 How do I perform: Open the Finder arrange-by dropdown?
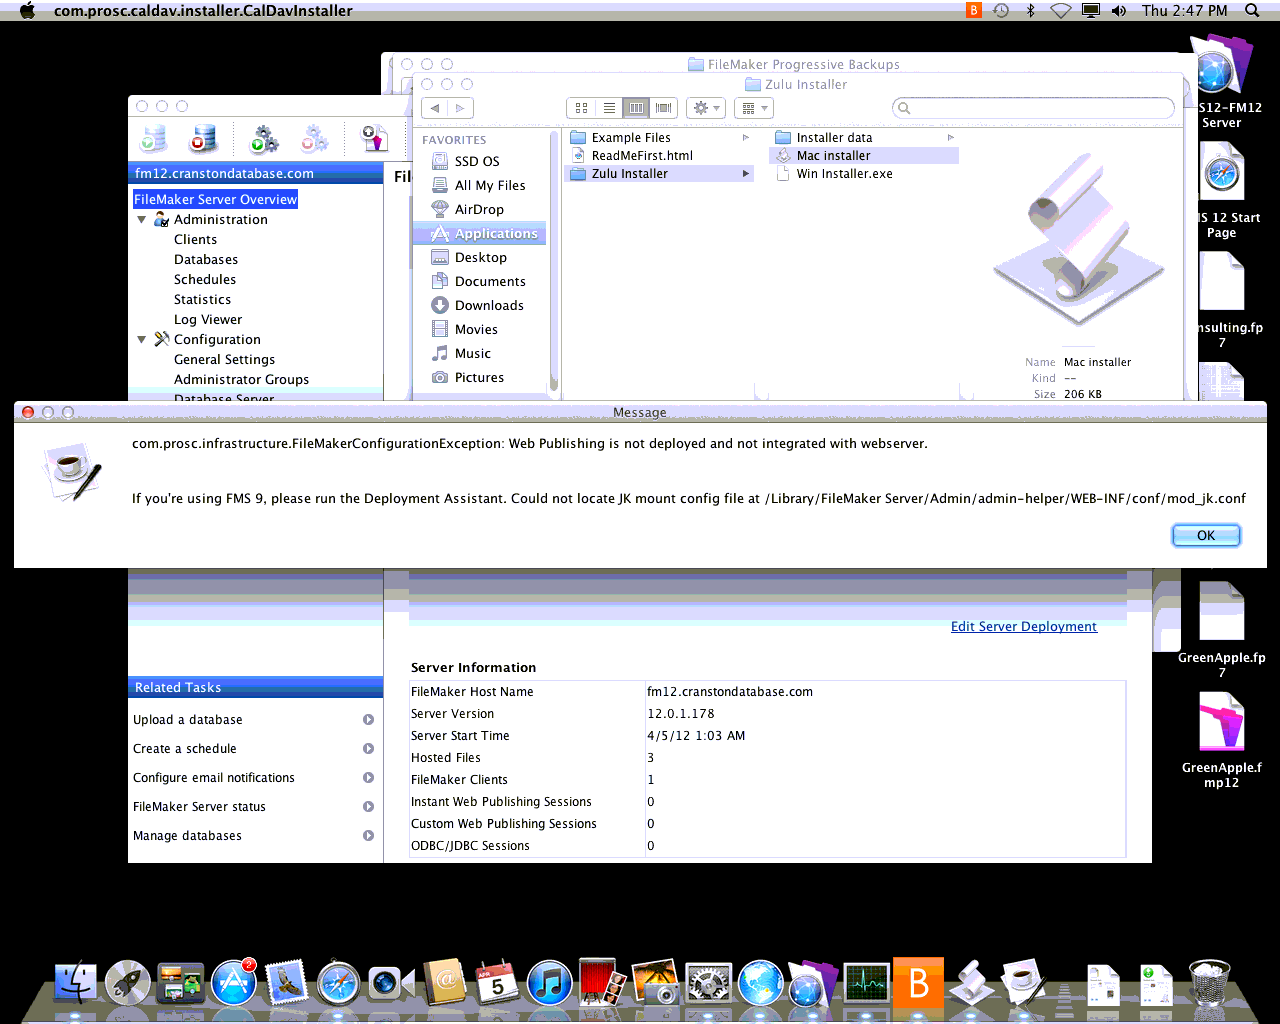pos(754,108)
